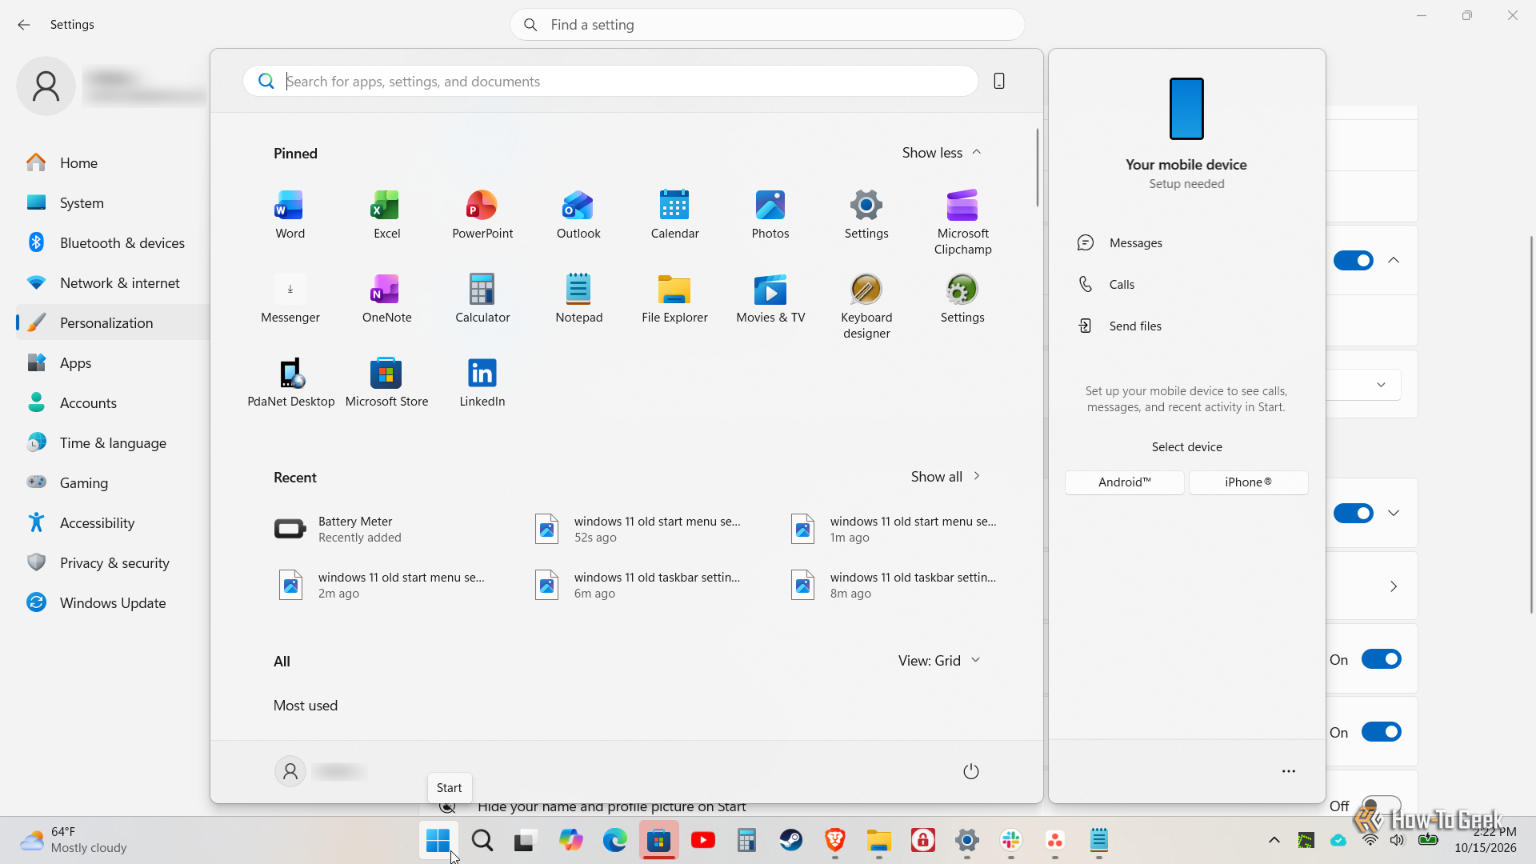The image size is (1536, 864).
Task: Choose Android™ as the mobile device
Action: tap(1125, 482)
